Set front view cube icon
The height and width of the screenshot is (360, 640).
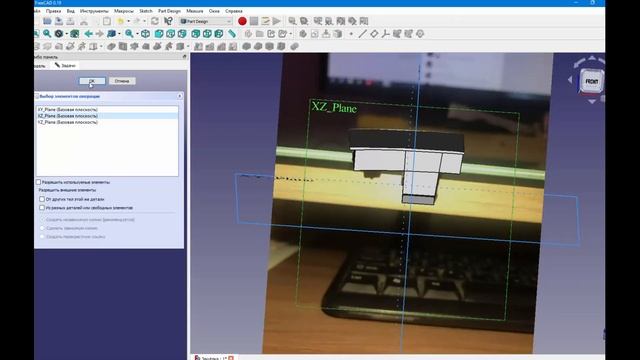point(159,34)
